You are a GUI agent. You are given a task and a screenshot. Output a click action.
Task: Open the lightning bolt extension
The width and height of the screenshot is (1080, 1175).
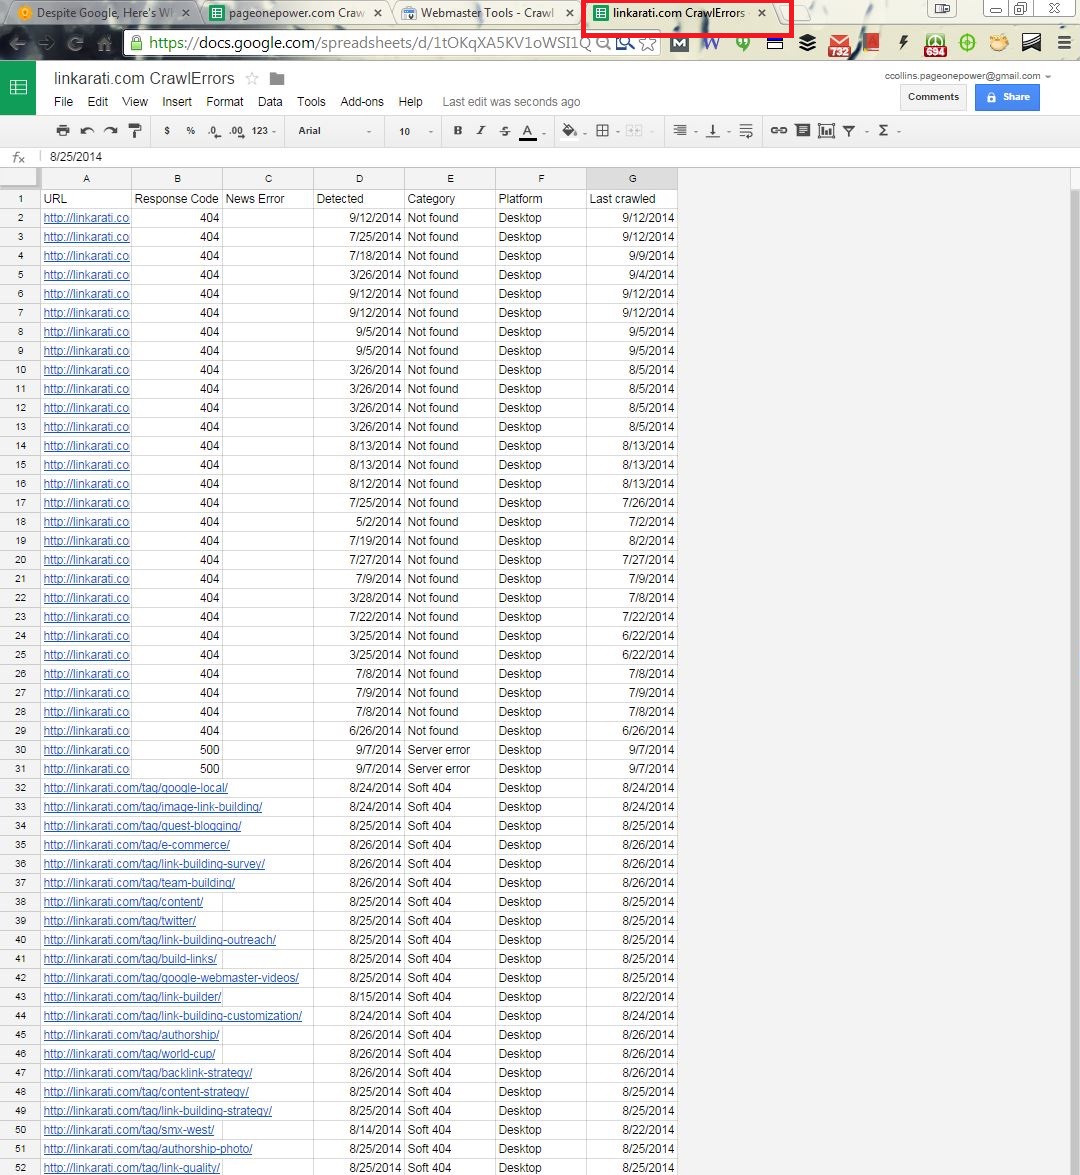coord(903,43)
